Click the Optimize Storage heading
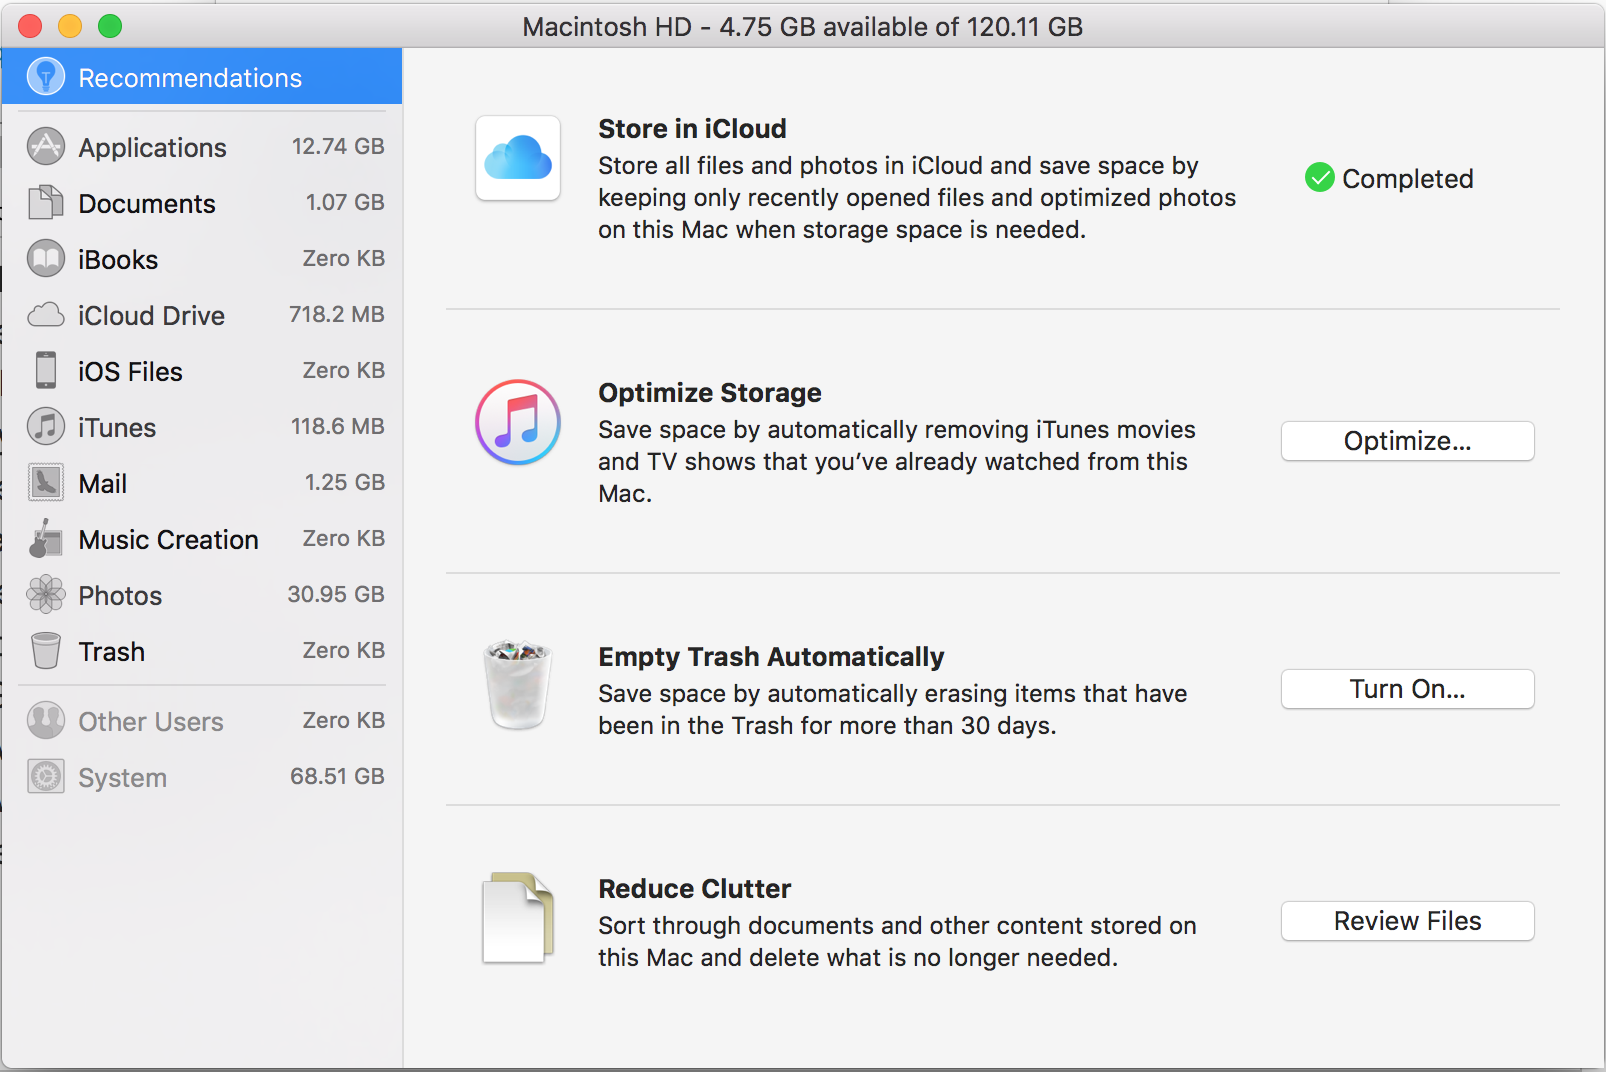 pos(710,393)
